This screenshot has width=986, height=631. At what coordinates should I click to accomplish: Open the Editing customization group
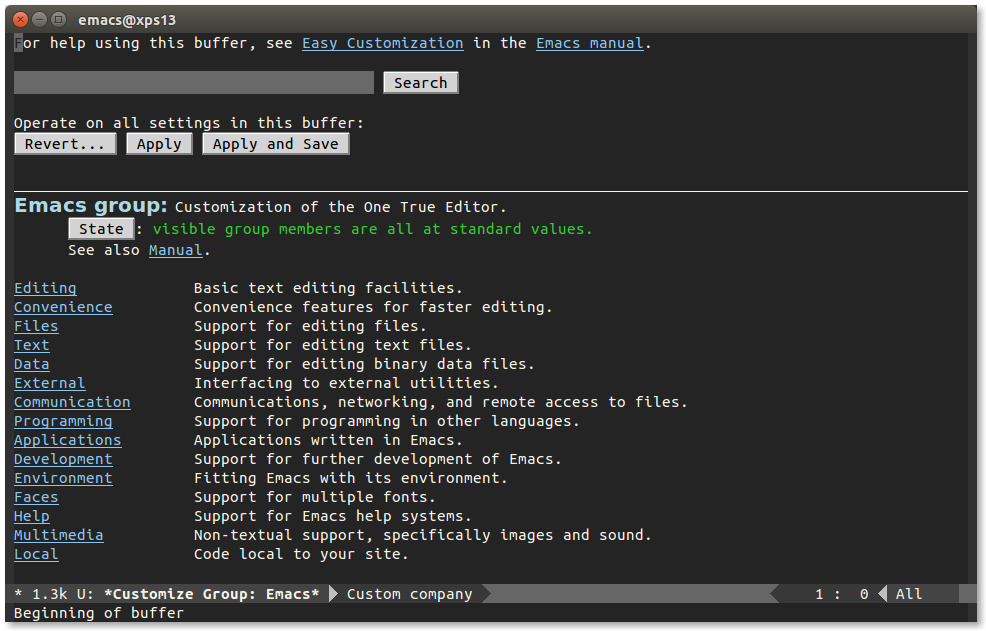(x=45, y=288)
